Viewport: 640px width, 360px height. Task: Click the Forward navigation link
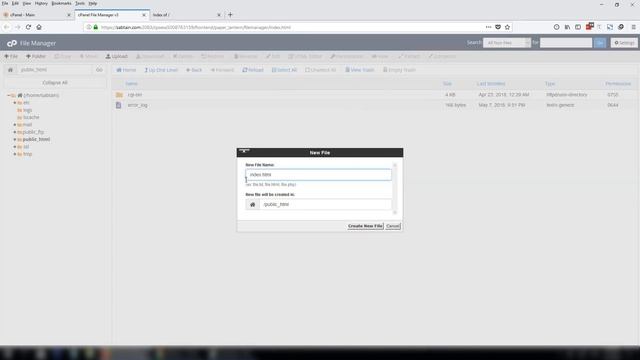pyautogui.click(x=222, y=70)
